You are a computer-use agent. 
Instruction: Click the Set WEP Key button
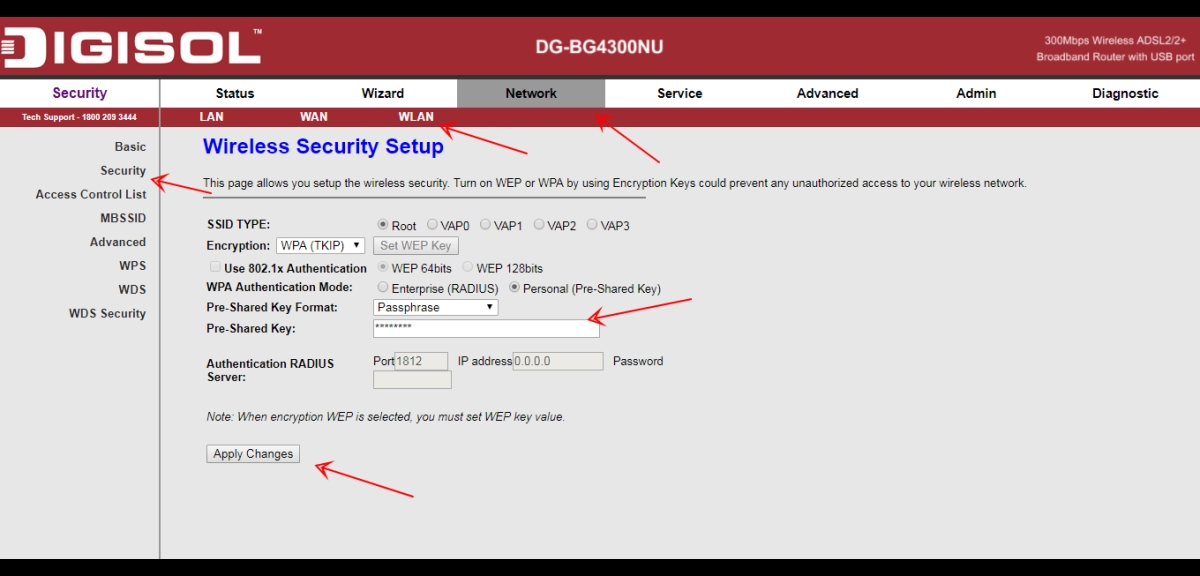416,245
